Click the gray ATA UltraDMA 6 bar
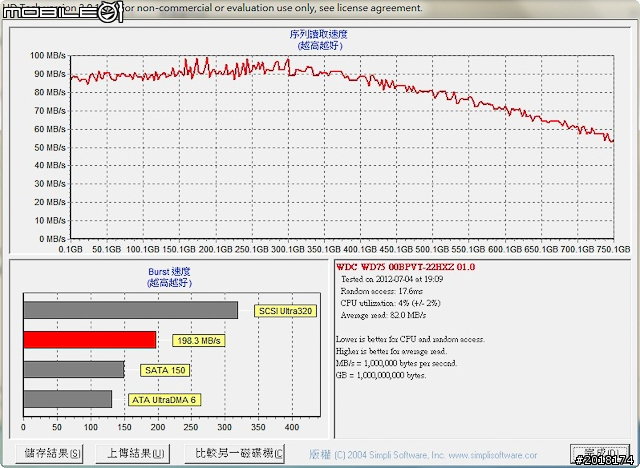640x468 pixels. (67, 399)
